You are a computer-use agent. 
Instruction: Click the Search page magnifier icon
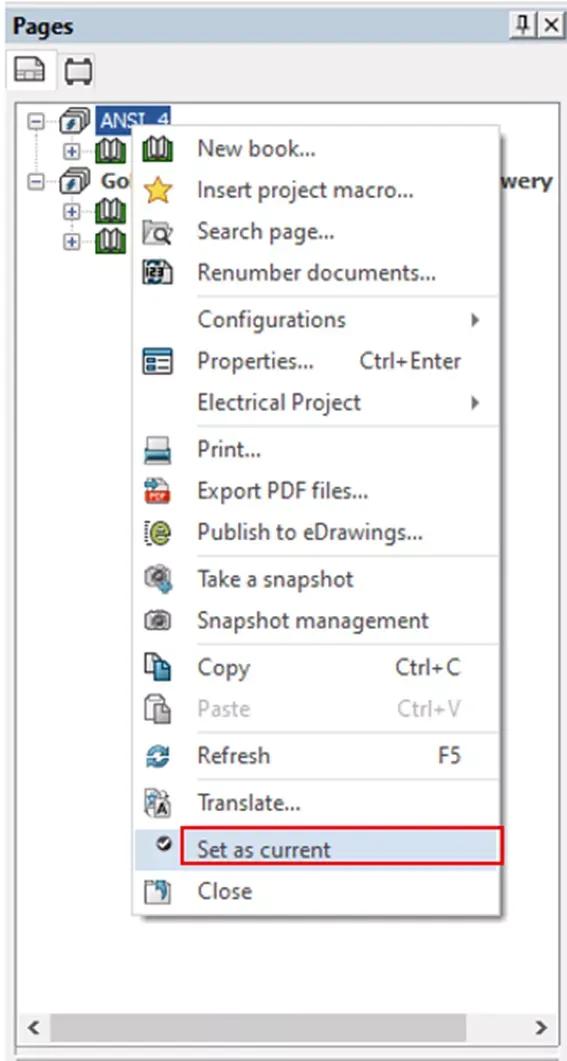(x=157, y=232)
